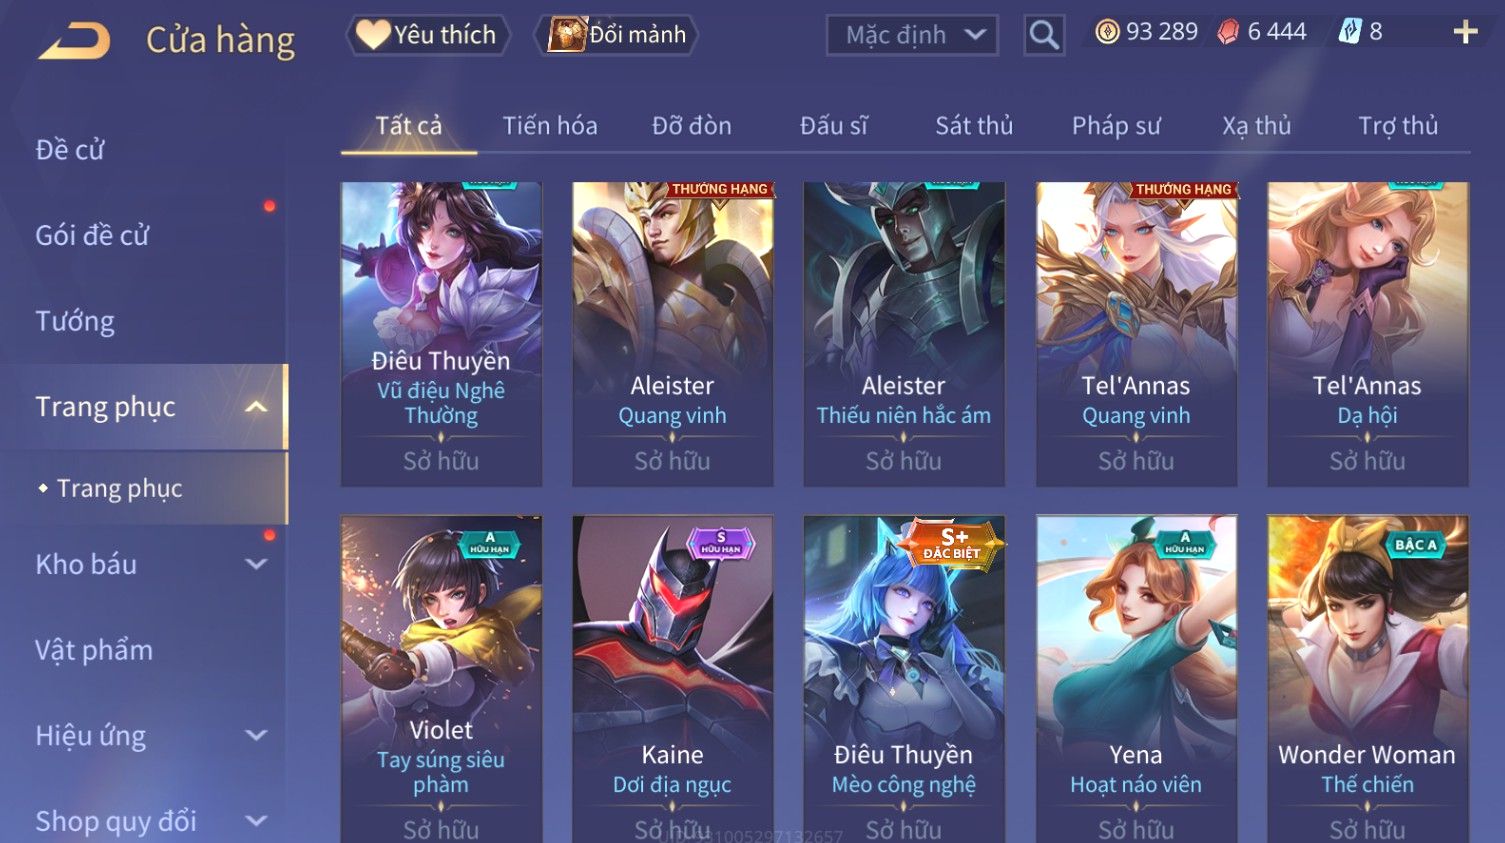This screenshot has width=1505, height=843.
Task: Select Điêu Thuyền Mèo công nghệ skin card
Action: click(904, 678)
